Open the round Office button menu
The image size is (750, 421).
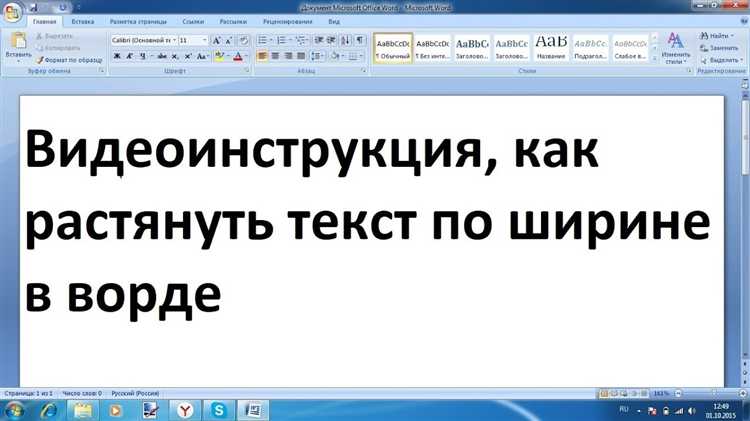tap(12, 11)
